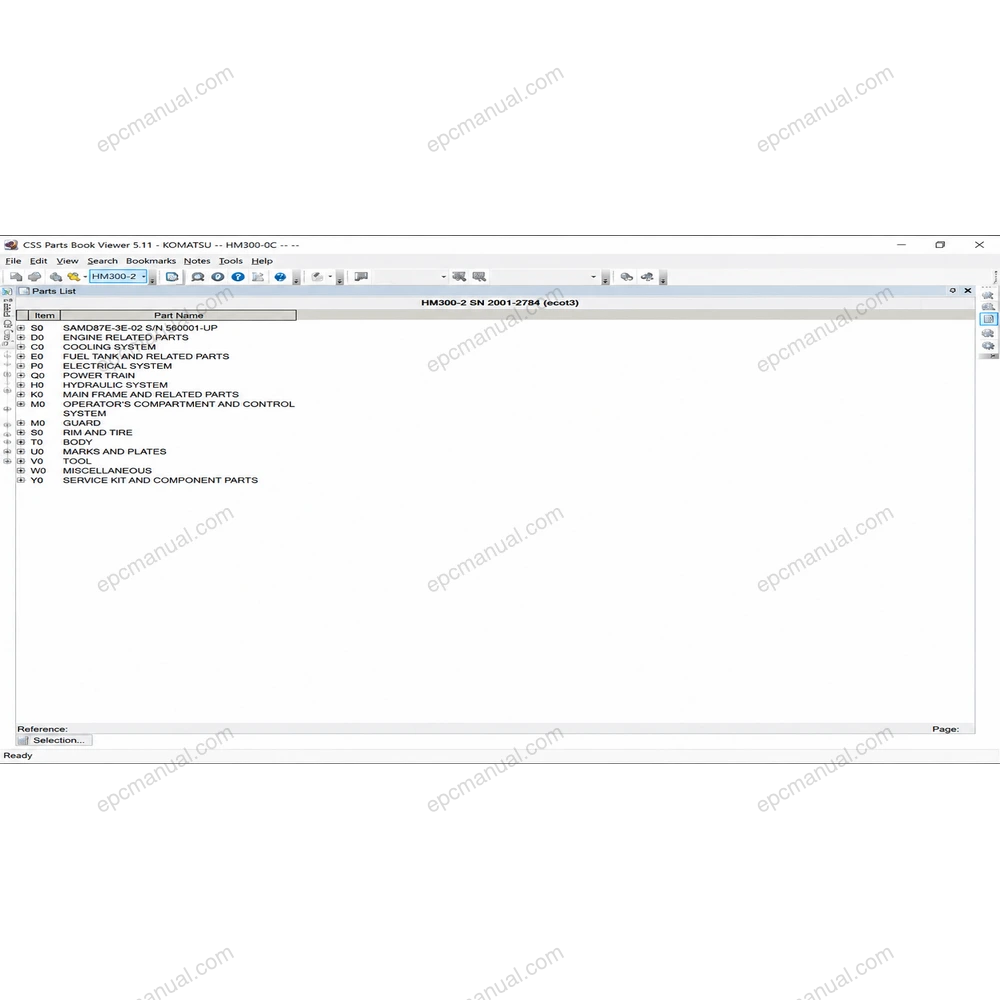Select the SERVICE KIT AND COMPONENT PARTS row
1000x1000 pixels.
(x=160, y=480)
